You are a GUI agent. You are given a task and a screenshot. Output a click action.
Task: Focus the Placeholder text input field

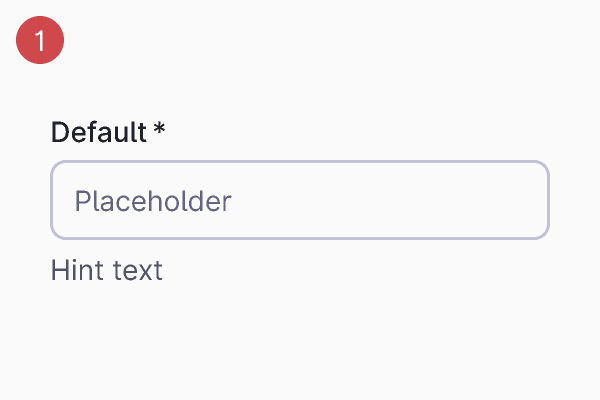[300, 201]
